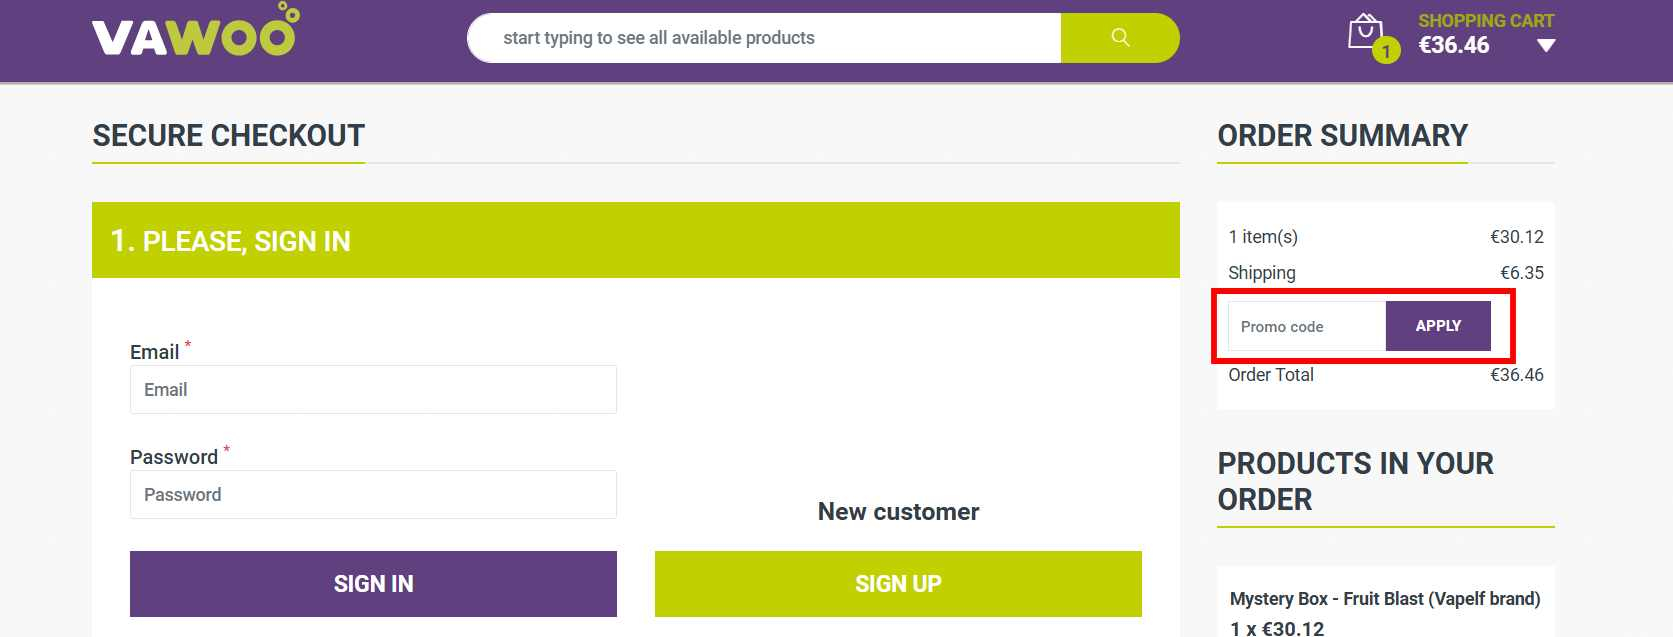
Task: Click the magnifying glass search icon
Action: 1120,38
